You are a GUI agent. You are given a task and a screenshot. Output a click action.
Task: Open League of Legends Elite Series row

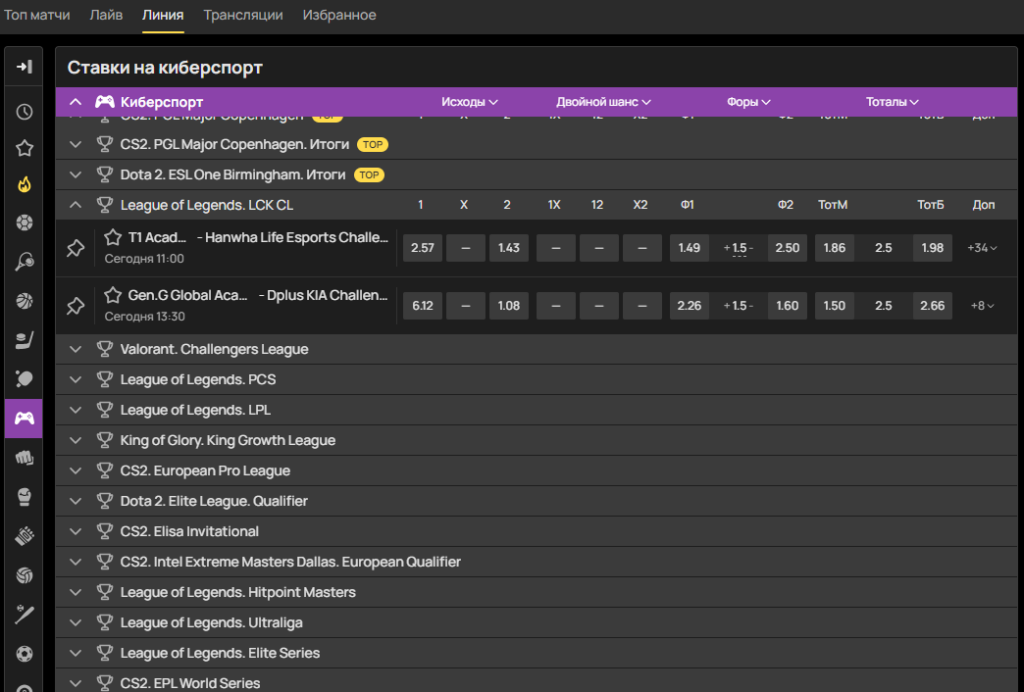536,653
